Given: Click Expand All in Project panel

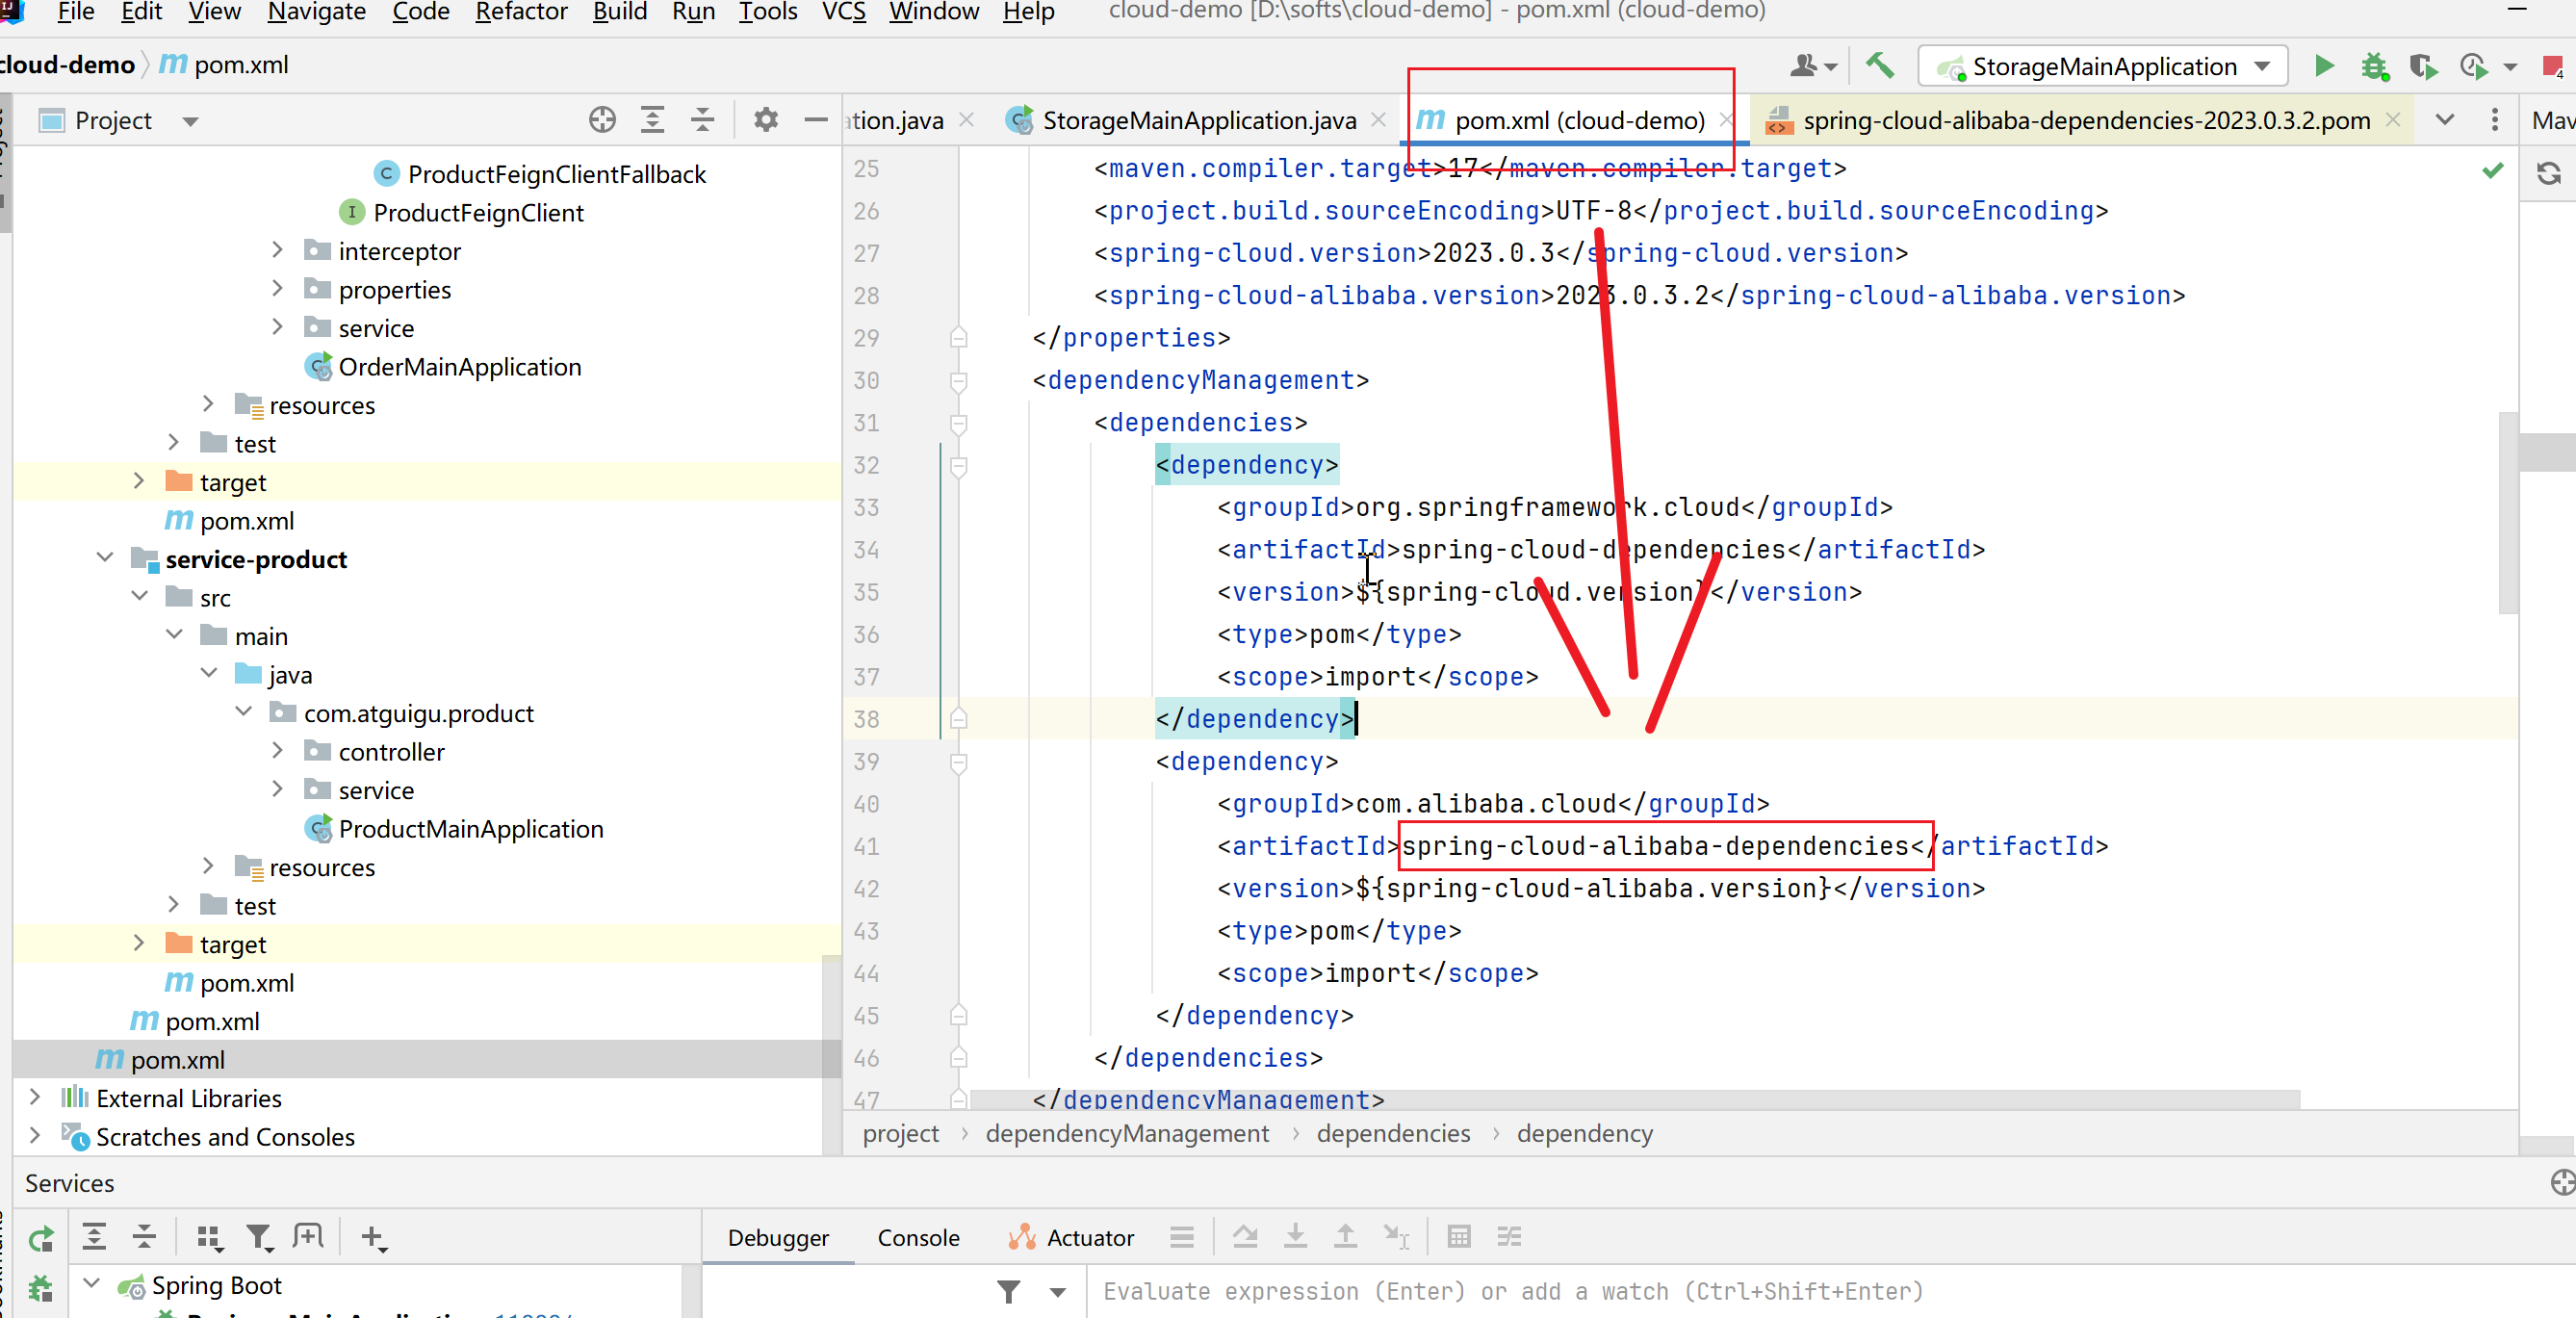Looking at the screenshot, I should pyautogui.click(x=652, y=120).
